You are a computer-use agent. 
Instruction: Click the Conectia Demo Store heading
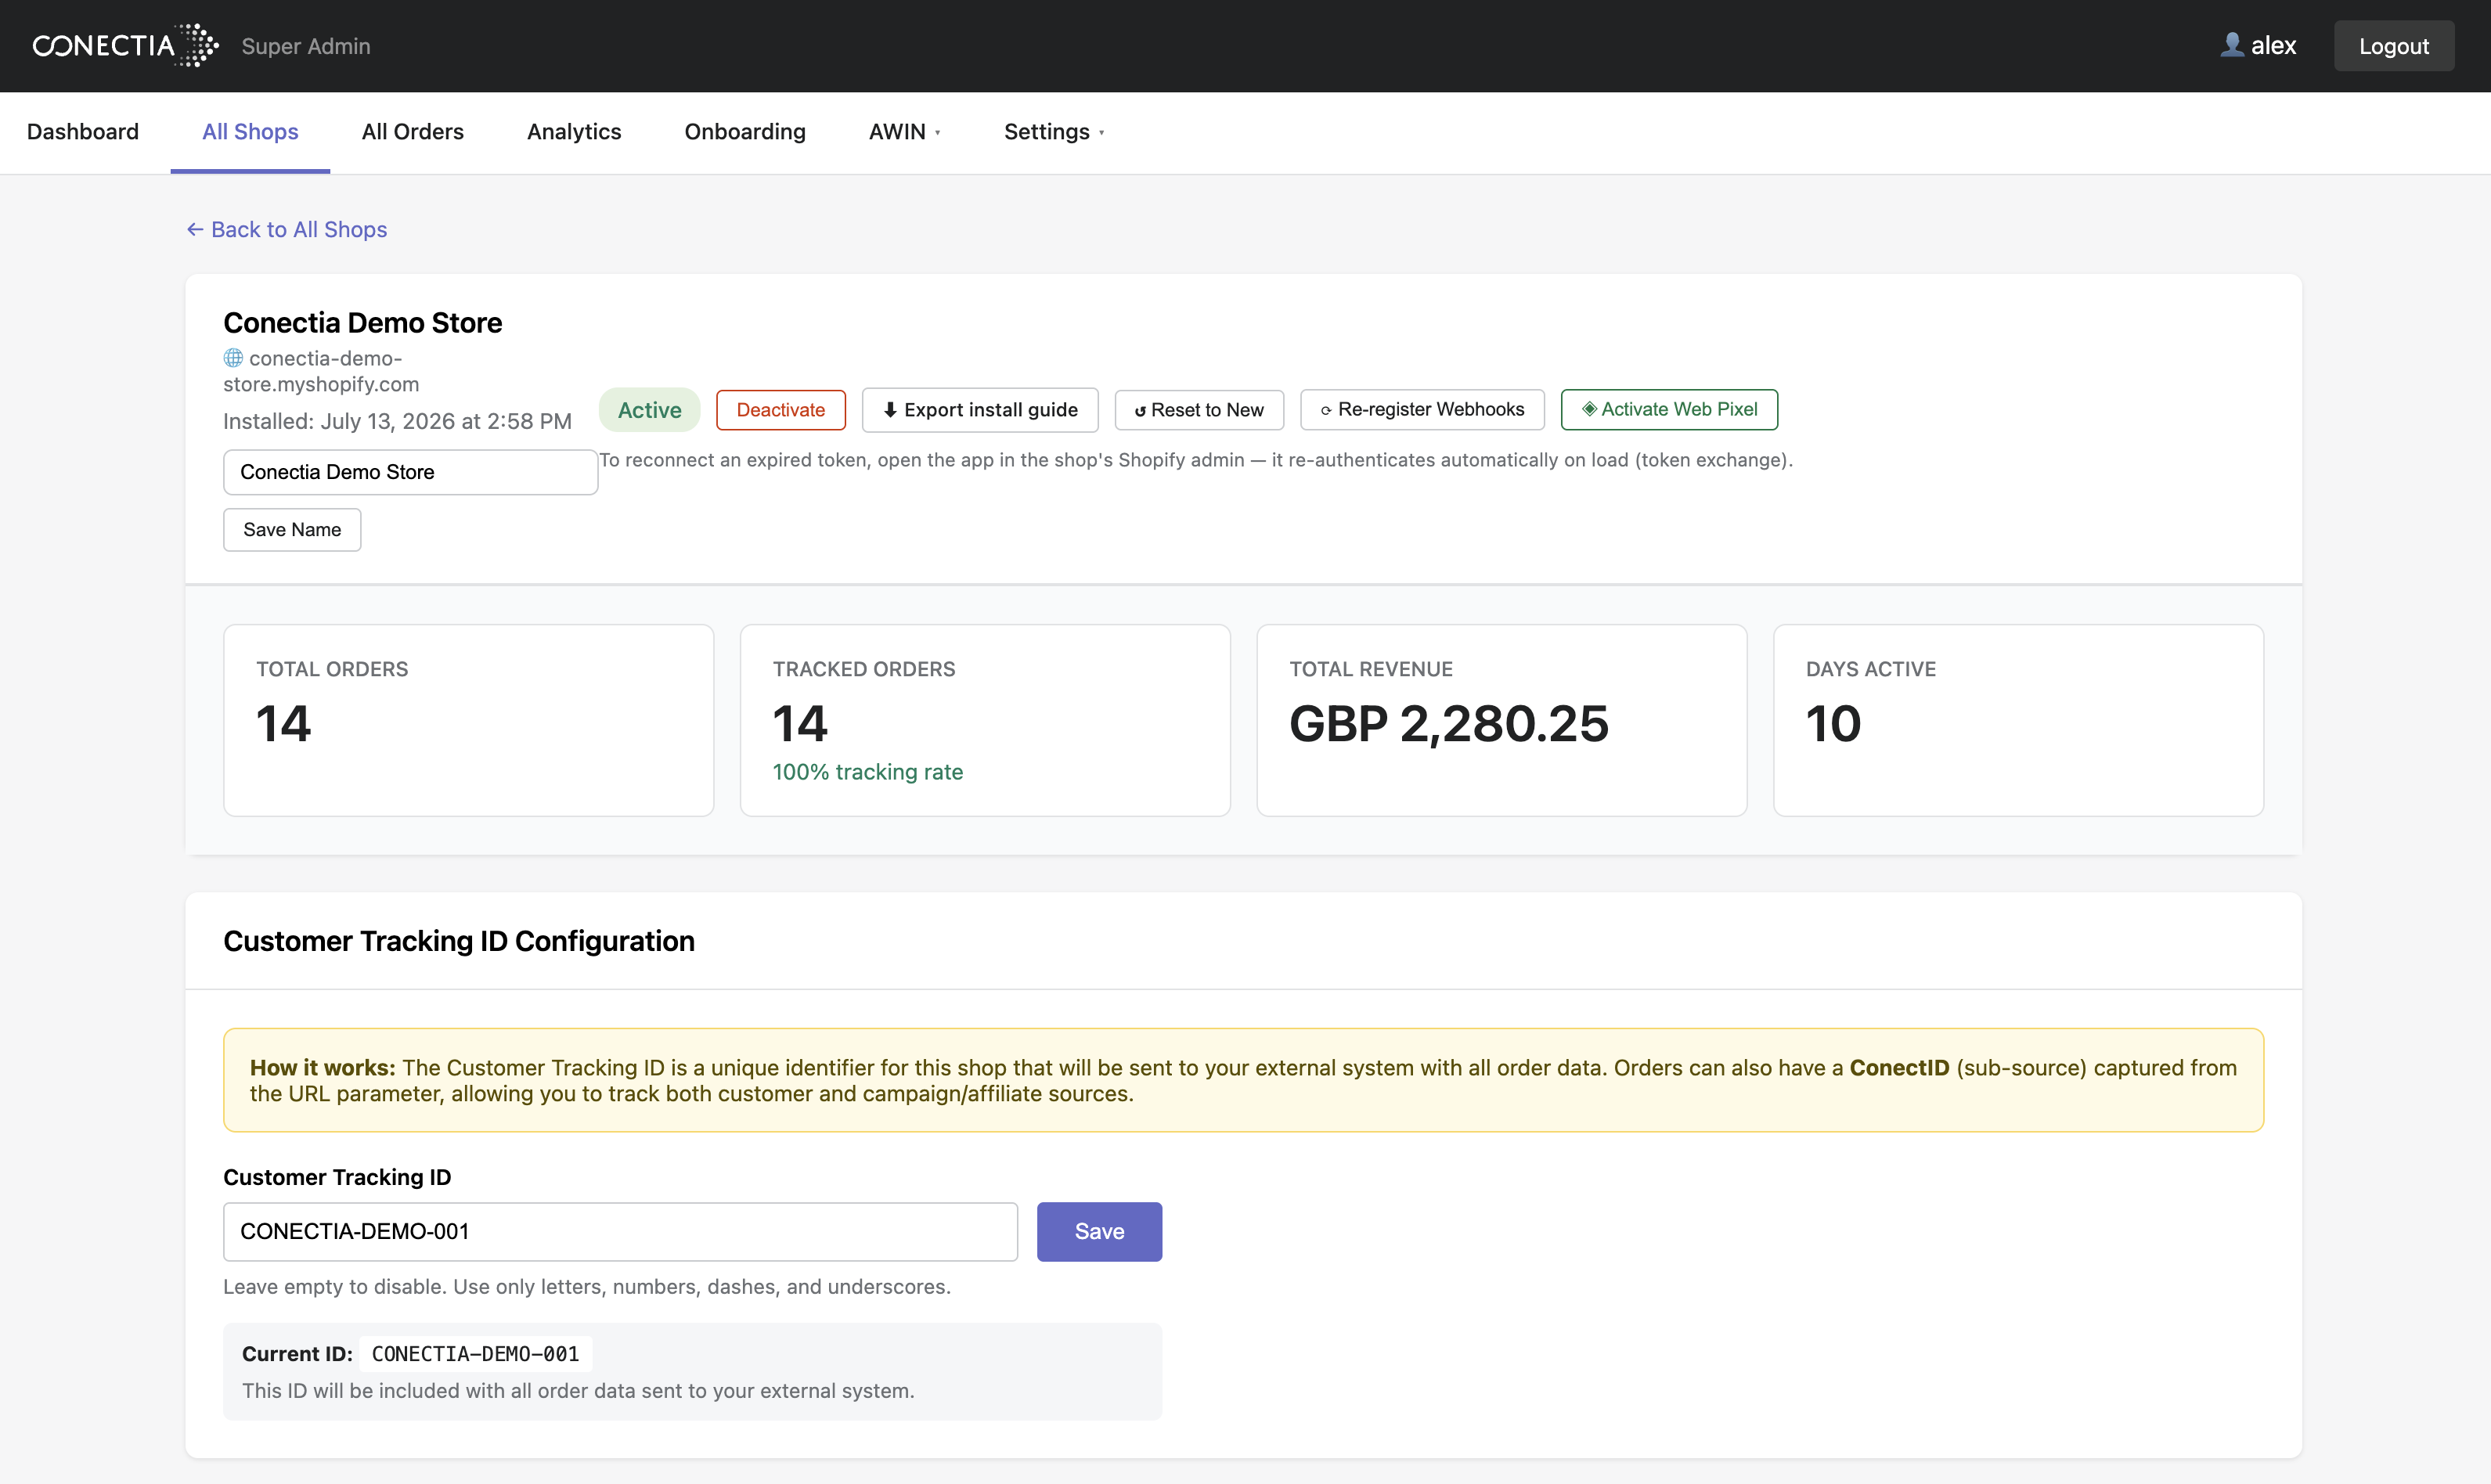[363, 323]
